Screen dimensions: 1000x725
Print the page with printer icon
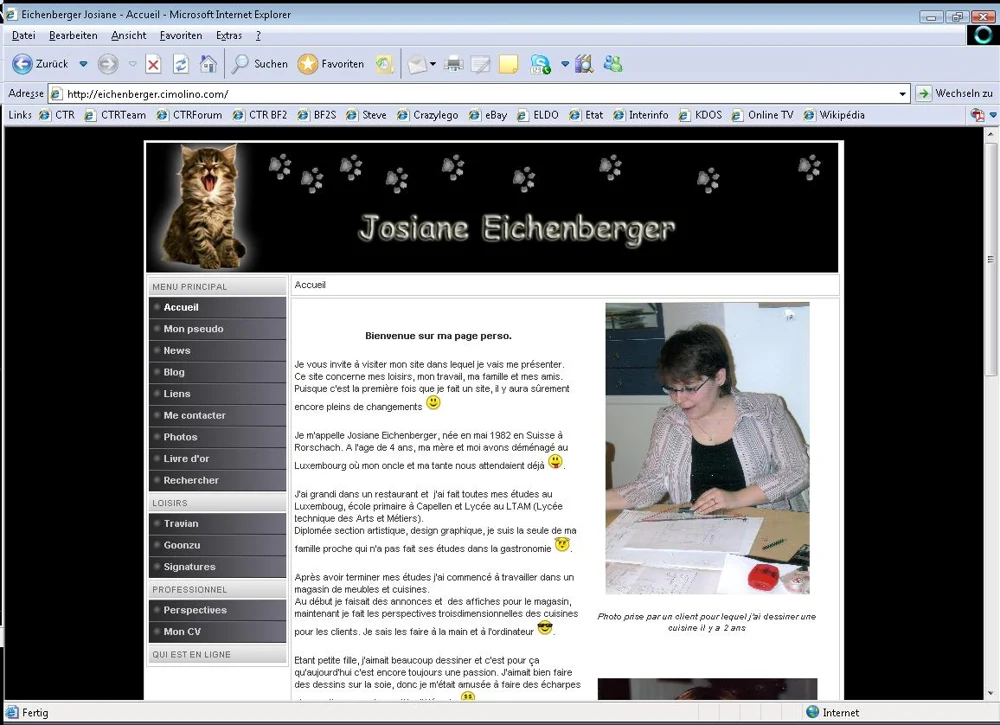pyautogui.click(x=454, y=64)
